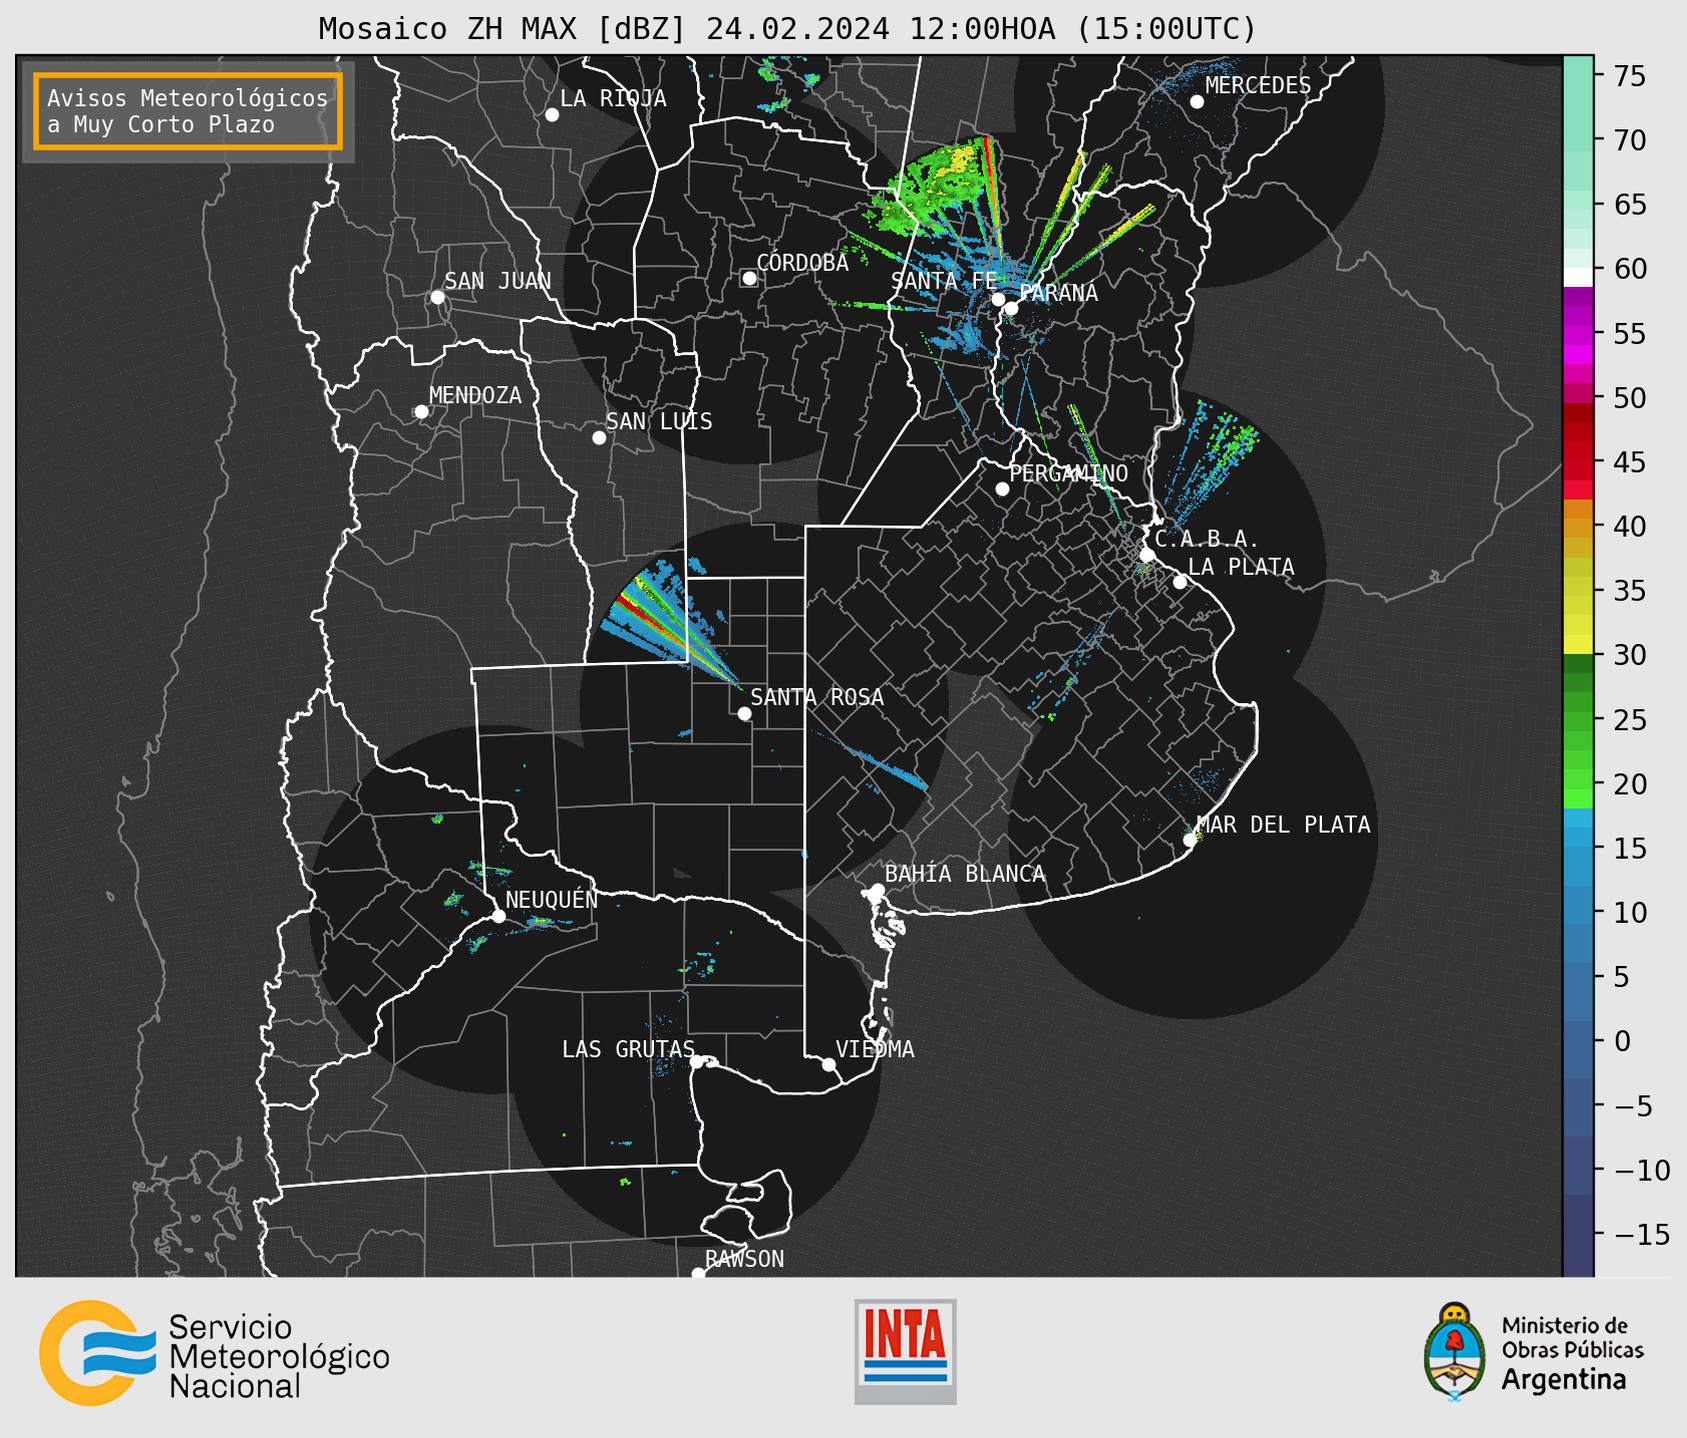The height and width of the screenshot is (1438, 1687).
Task: Click the Ministerio de Obras Públicas text
Action: pos(1572,1337)
